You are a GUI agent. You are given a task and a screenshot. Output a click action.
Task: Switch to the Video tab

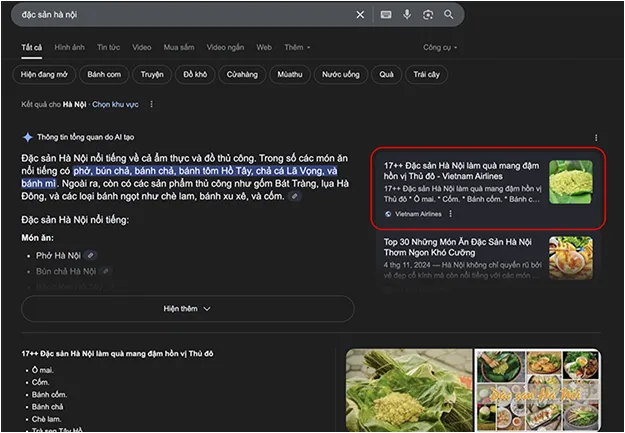(142, 47)
